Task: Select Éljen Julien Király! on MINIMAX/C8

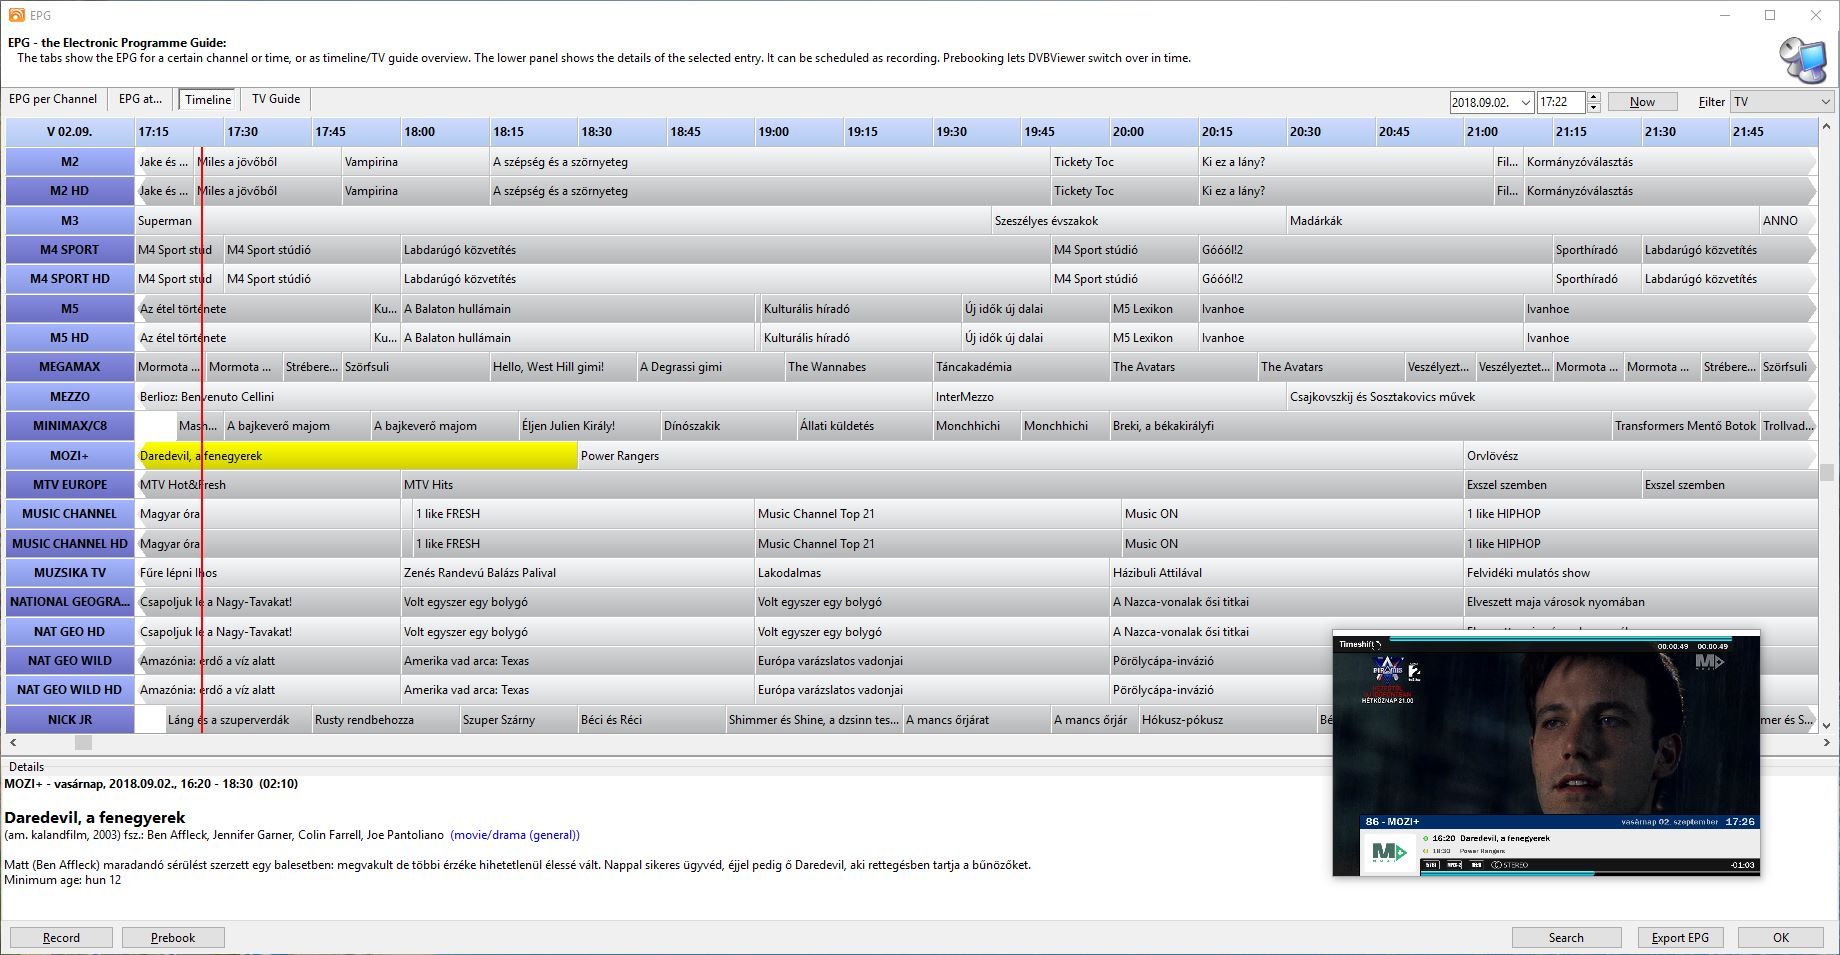Action: [x=589, y=426]
